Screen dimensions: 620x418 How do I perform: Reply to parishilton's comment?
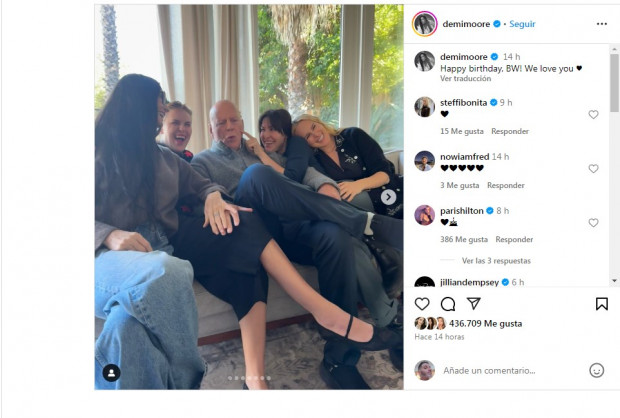point(514,240)
